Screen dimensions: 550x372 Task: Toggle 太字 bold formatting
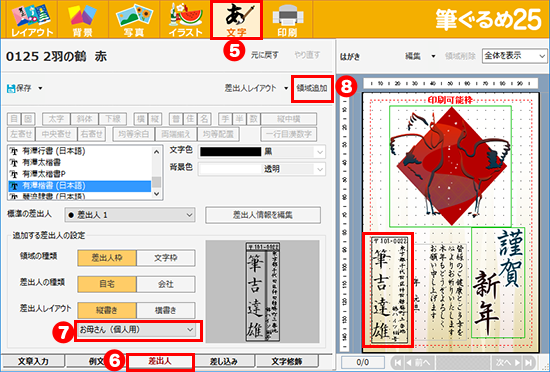coord(56,119)
